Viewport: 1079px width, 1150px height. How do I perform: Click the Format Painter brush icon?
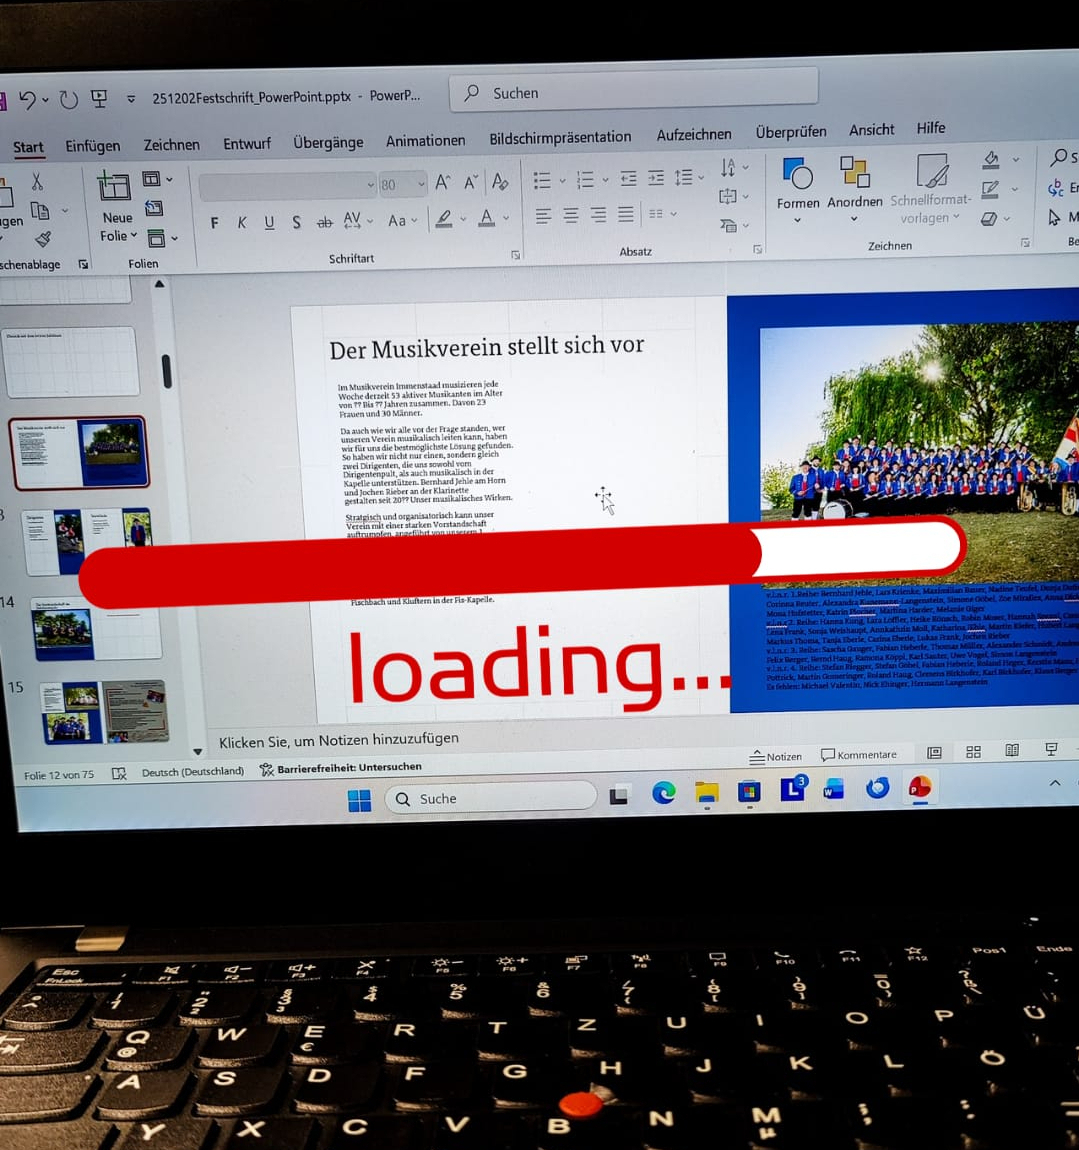(43, 239)
